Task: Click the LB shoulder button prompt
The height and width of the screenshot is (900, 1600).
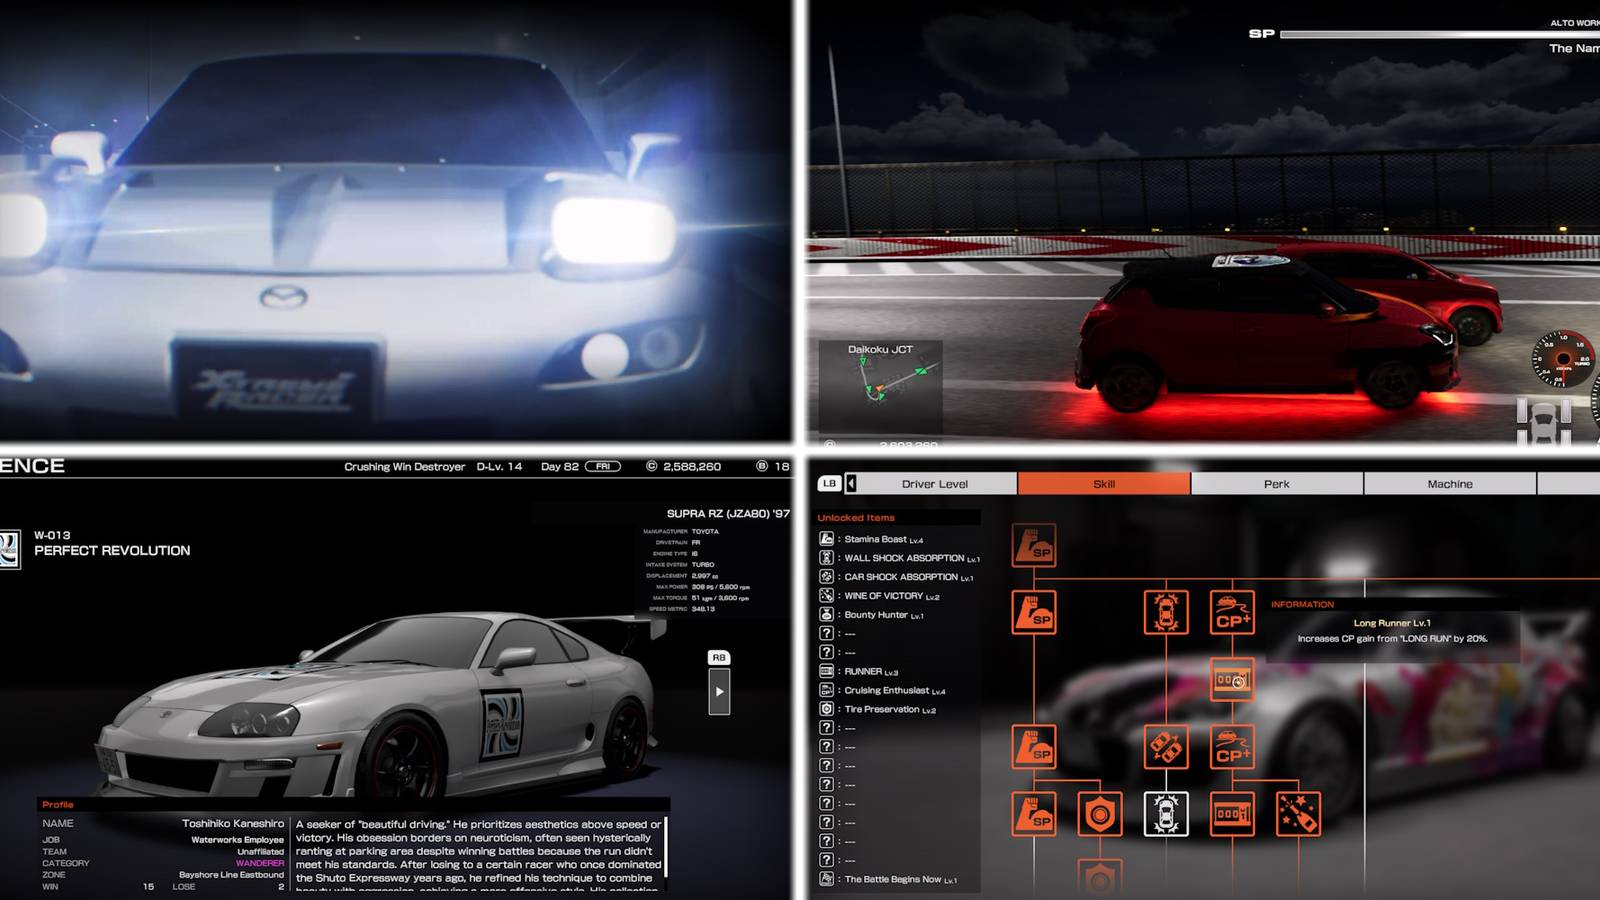Action: click(x=829, y=484)
